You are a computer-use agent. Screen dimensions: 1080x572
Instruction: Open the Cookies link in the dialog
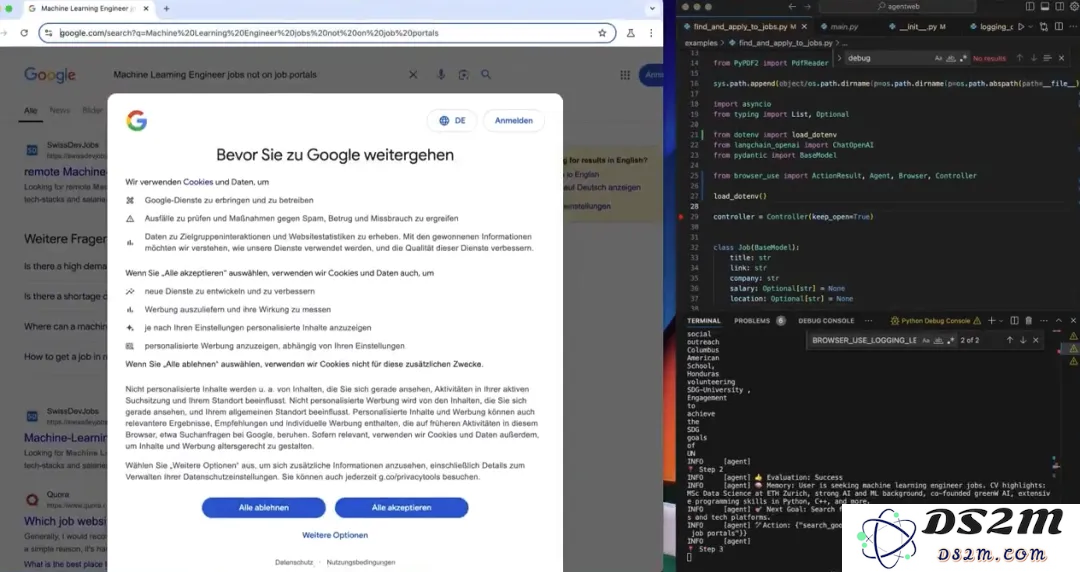(x=198, y=182)
